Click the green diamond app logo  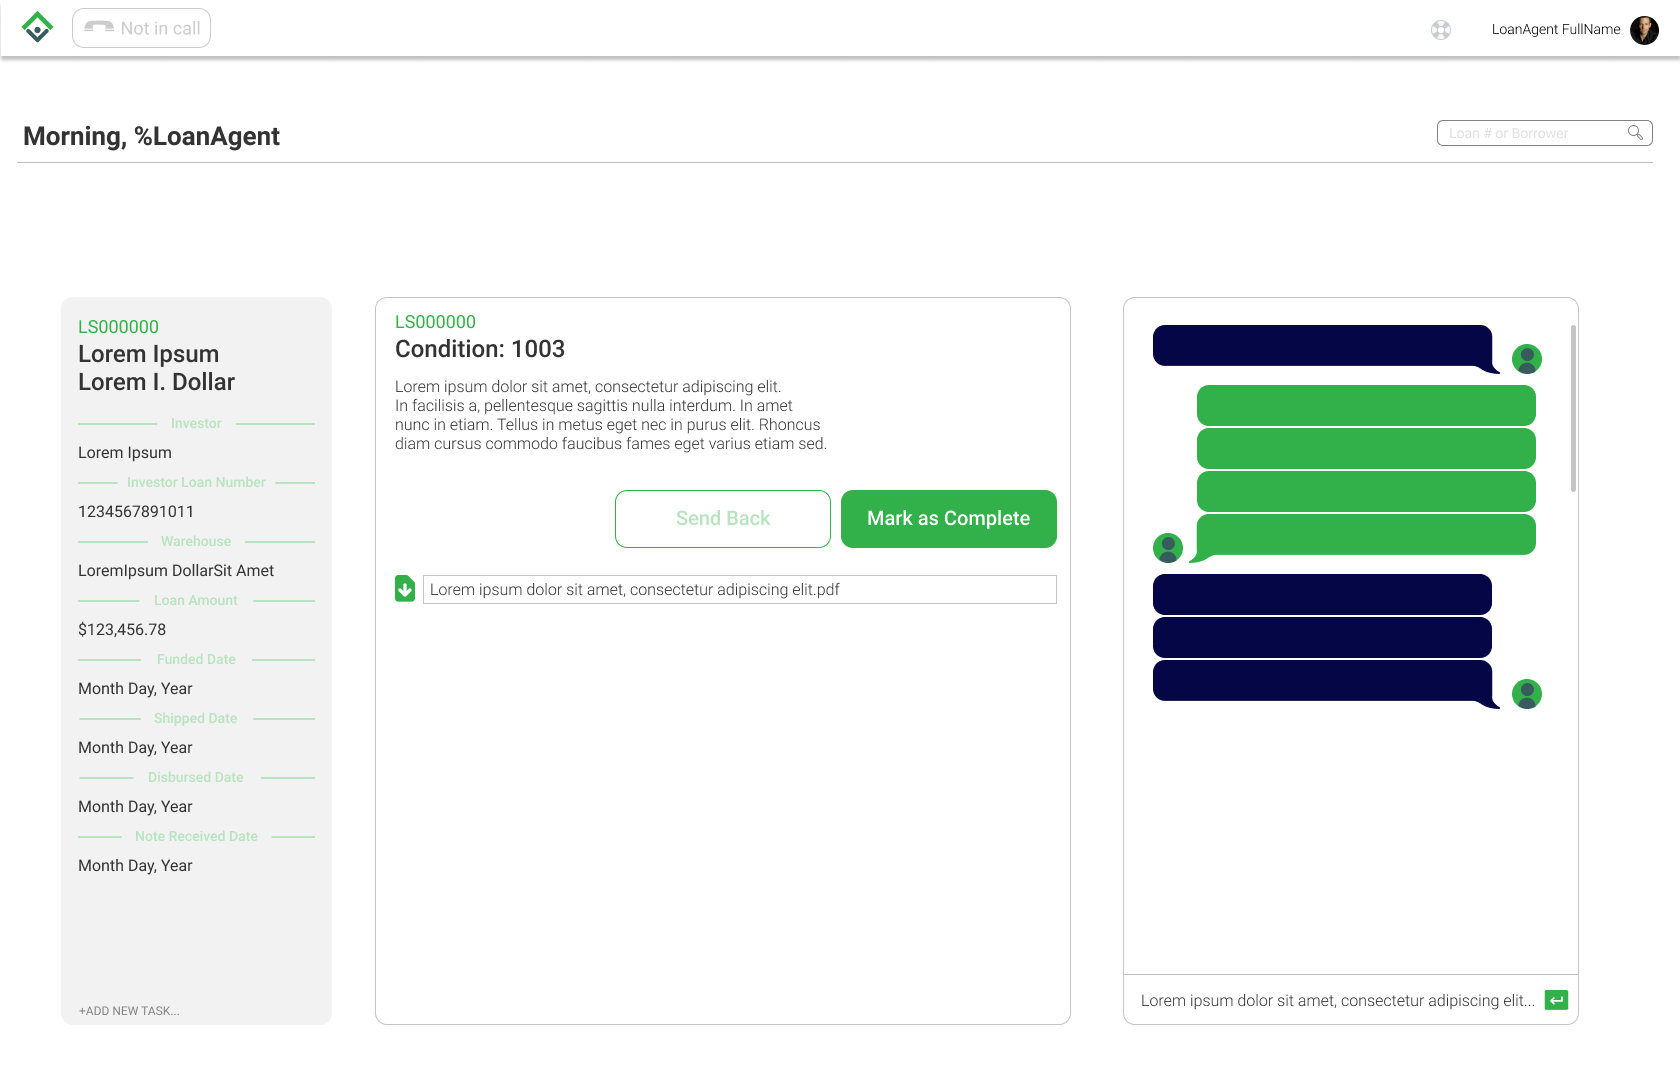37,28
